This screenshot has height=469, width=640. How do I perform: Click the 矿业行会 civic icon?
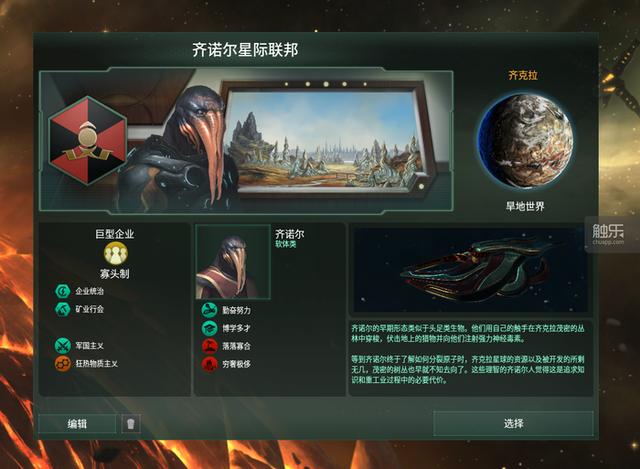pyautogui.click(x=63, y=309)
